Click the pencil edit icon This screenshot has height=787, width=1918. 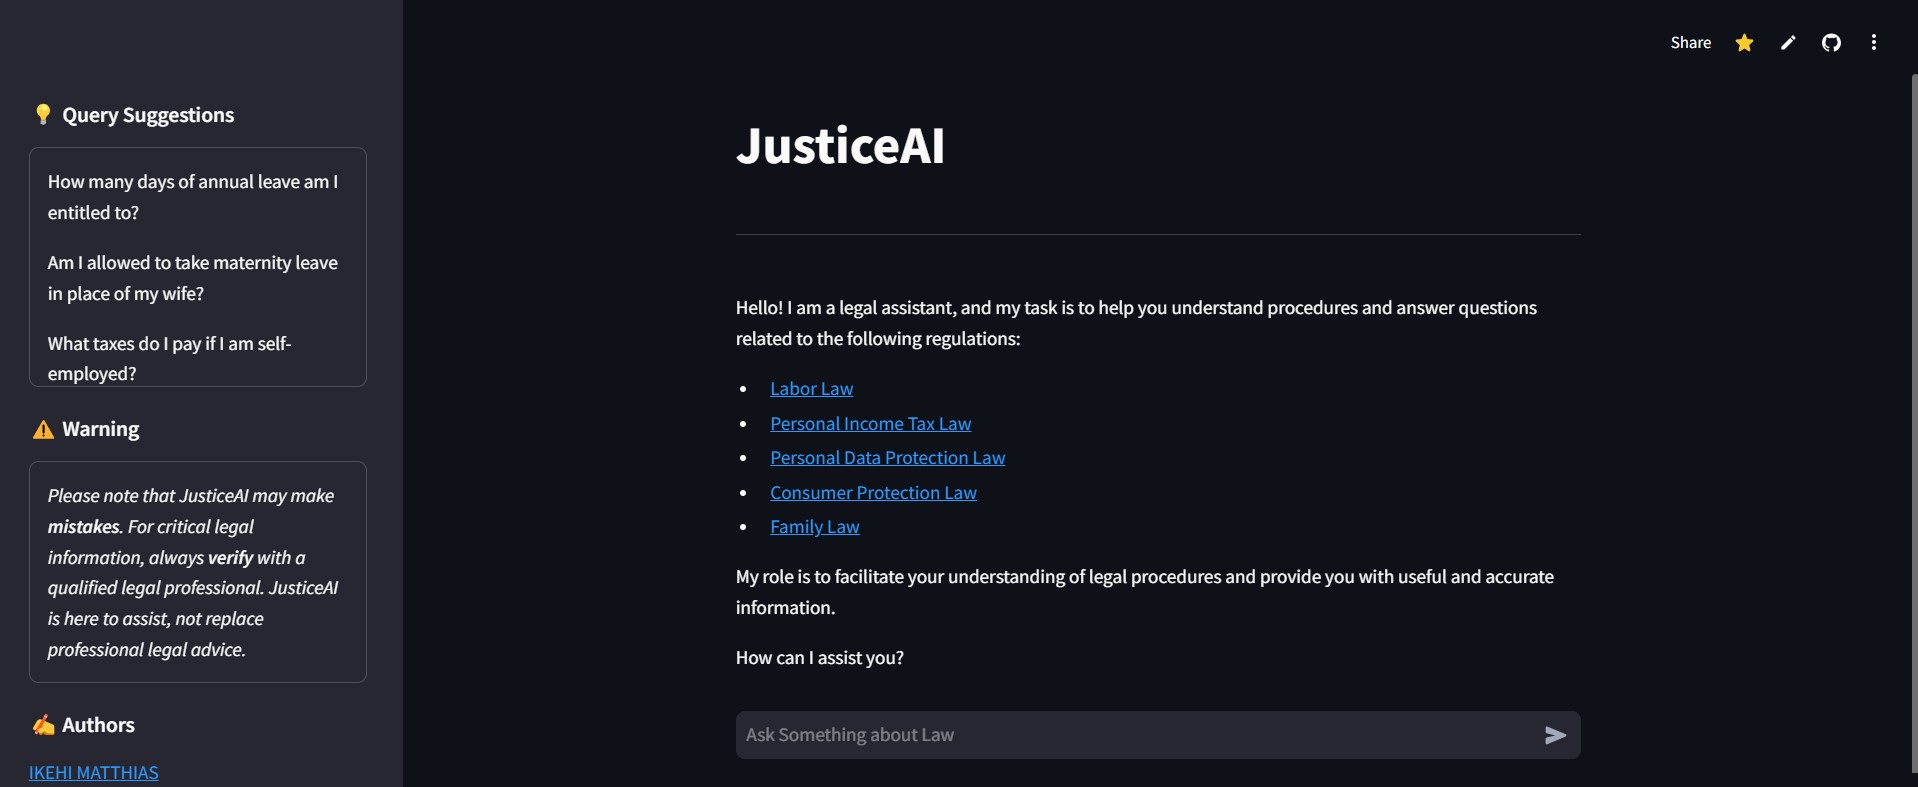pos(1788,42)
